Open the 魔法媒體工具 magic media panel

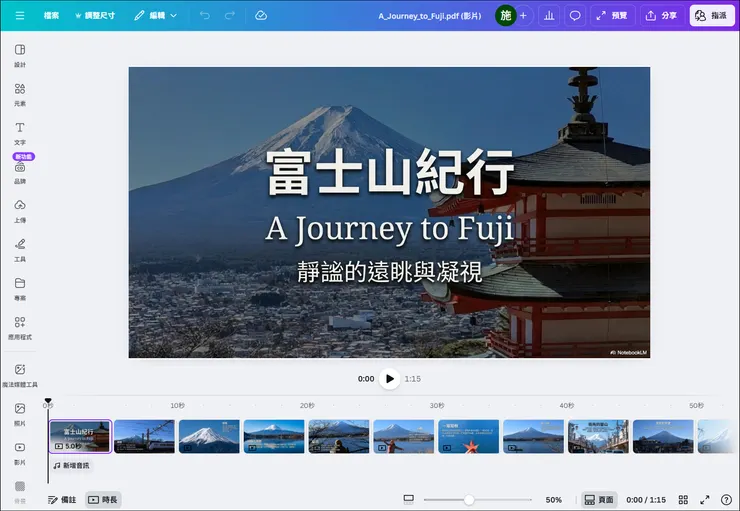(x=20, y=376)
